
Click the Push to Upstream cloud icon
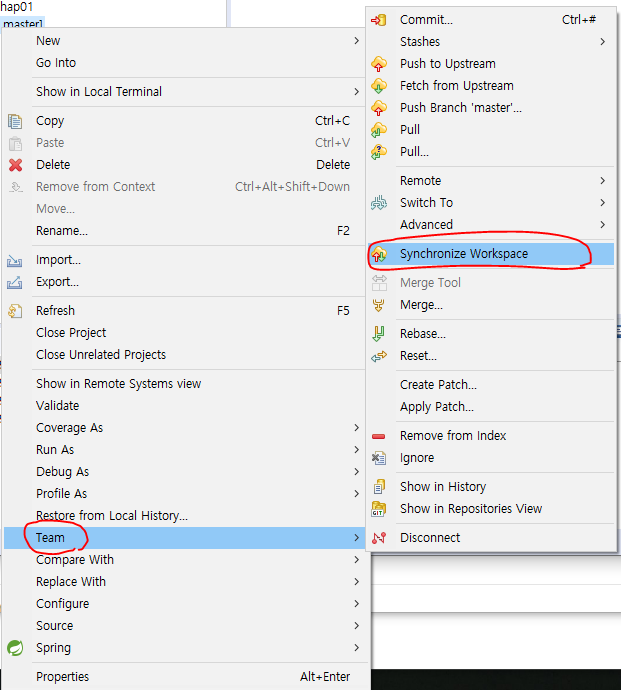[x=378, y=64]
